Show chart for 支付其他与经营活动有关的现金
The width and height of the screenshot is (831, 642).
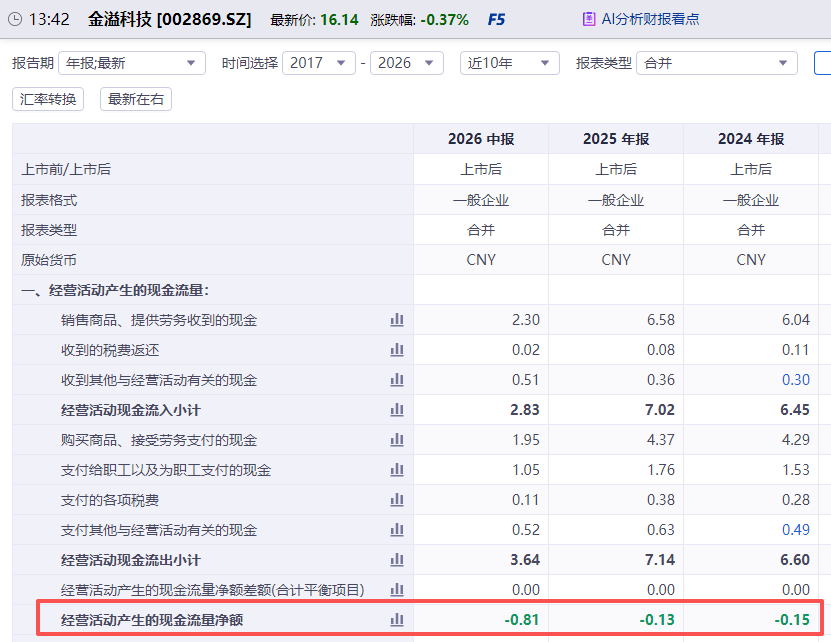[x=397, y=530]
